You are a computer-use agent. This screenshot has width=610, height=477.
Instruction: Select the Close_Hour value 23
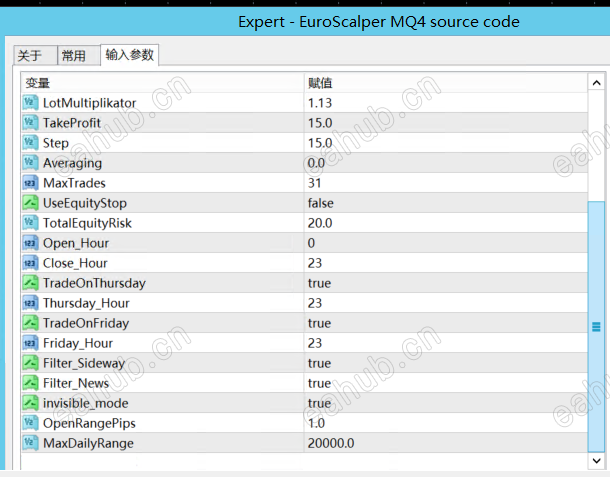coord(315,263)
